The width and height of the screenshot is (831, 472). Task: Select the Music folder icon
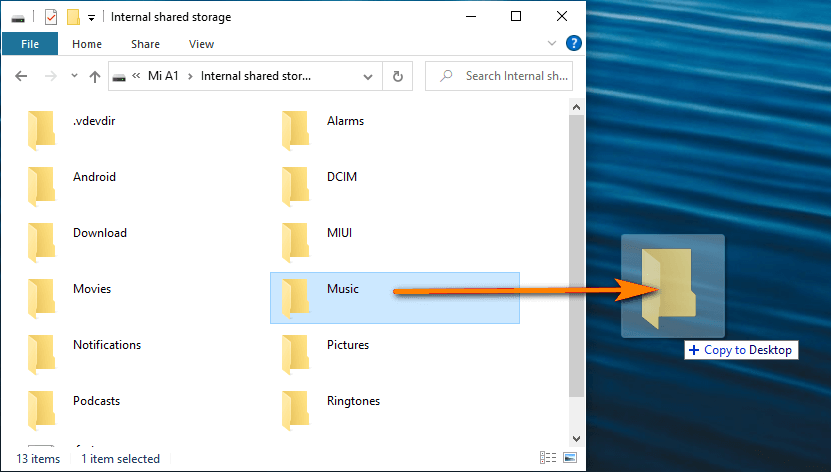[x=295, y=299]
